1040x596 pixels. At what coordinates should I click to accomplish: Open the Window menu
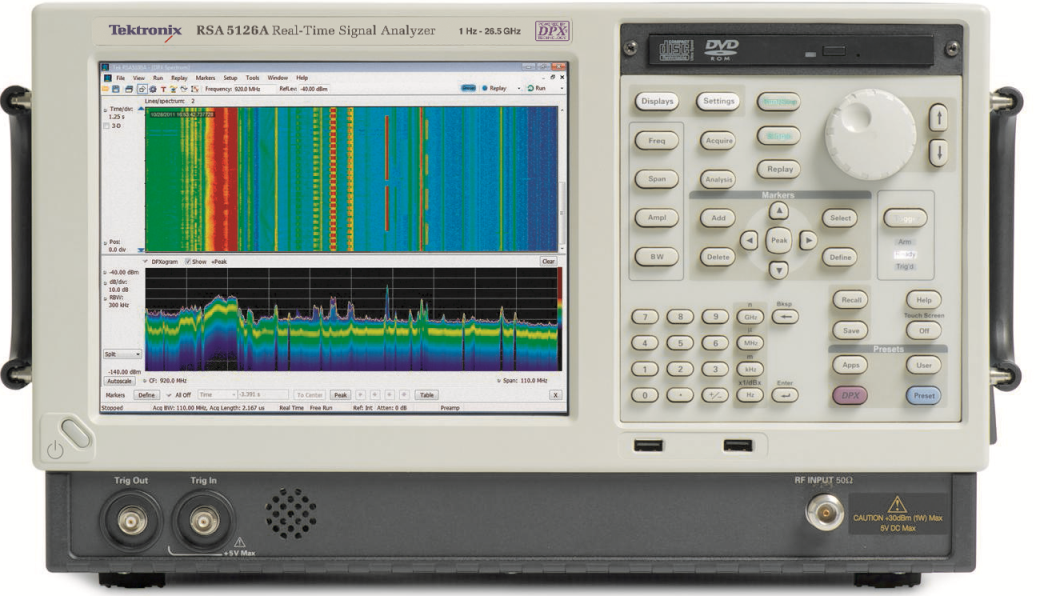click(x=277, y=78)
